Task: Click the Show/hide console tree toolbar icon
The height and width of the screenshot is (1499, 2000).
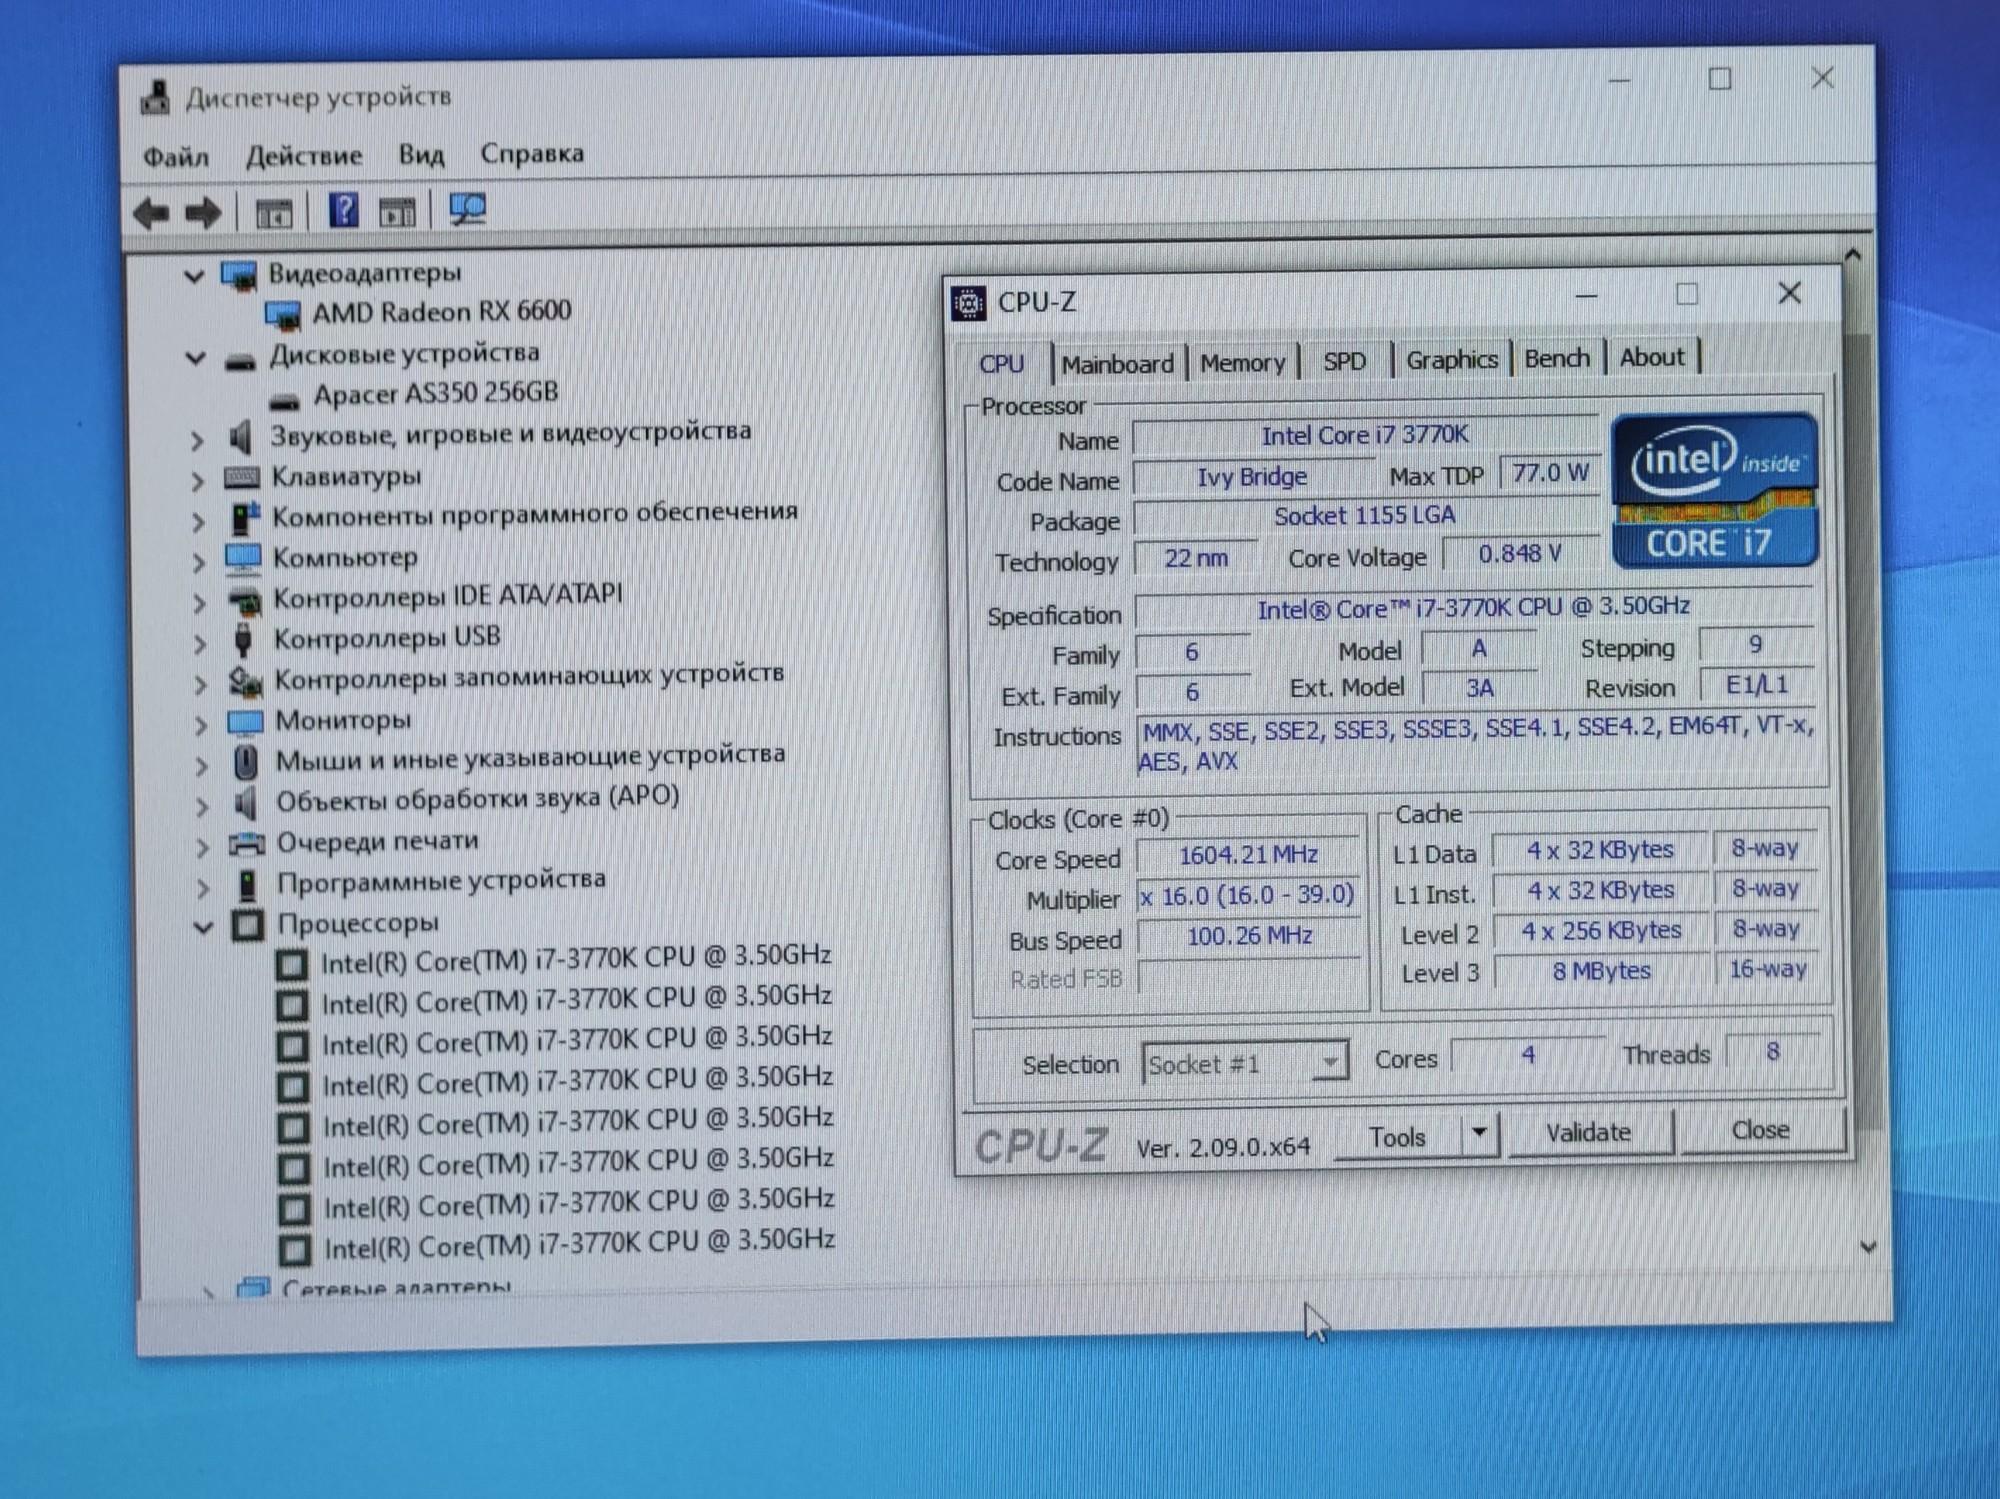Action: pos(273,213)
